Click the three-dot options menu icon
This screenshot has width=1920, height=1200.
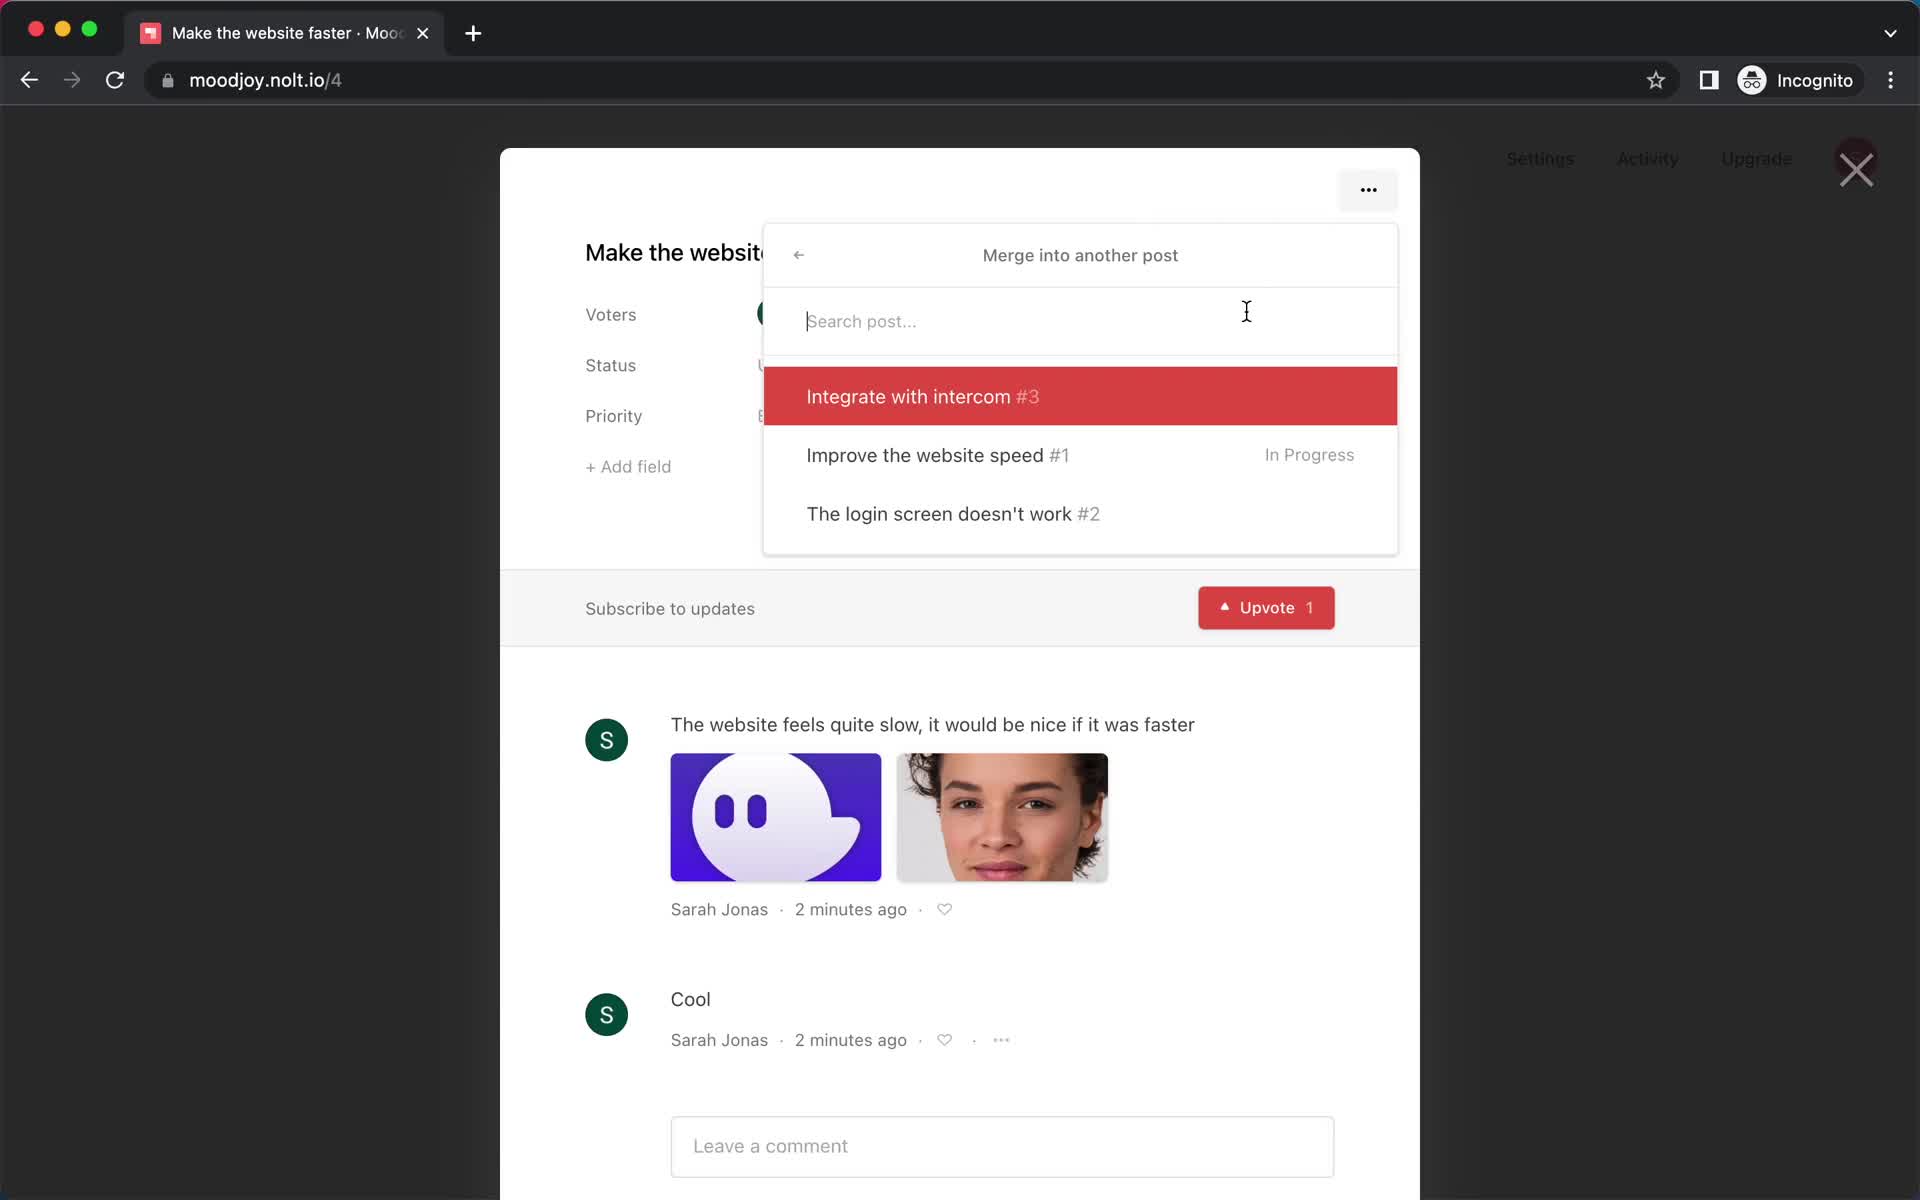tap(1368, 189)
